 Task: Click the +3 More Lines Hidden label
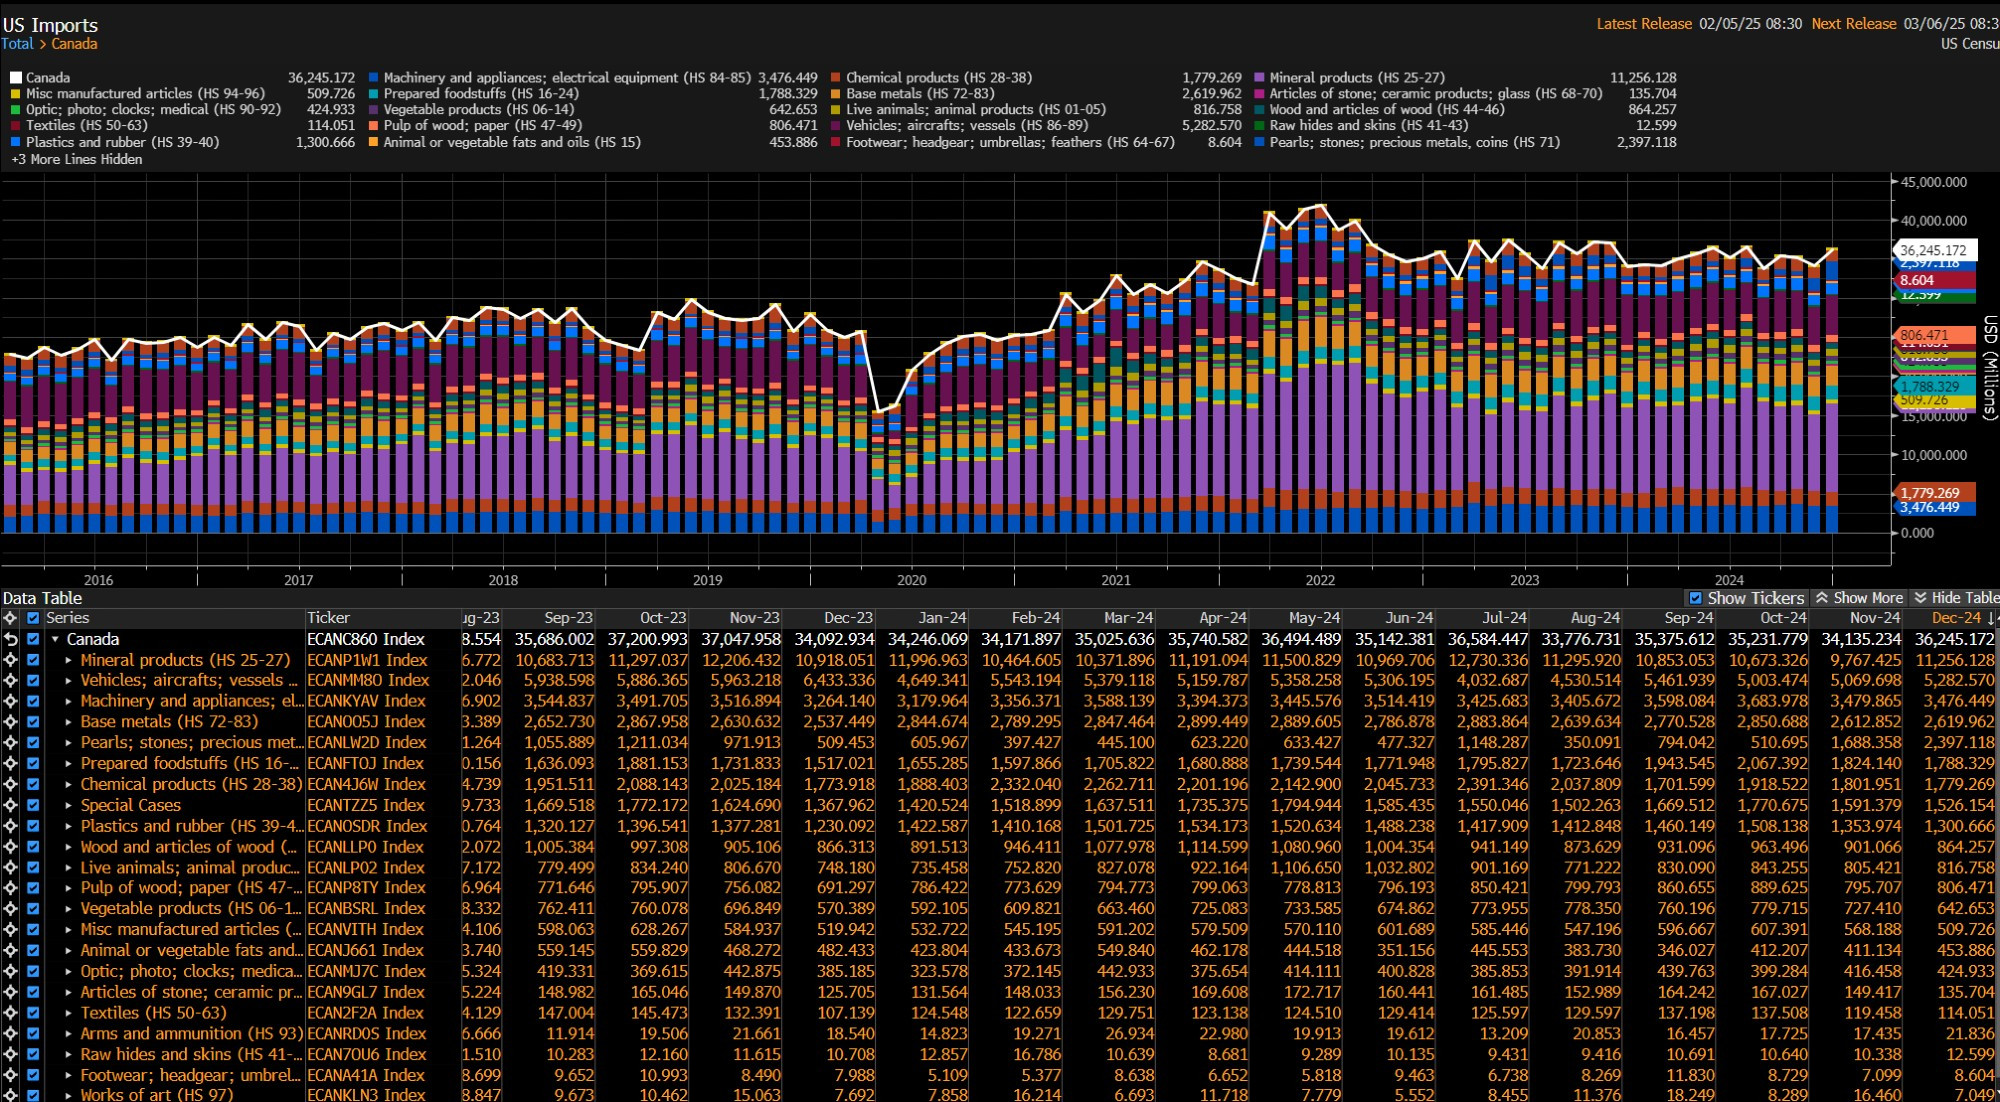(77, 159)
